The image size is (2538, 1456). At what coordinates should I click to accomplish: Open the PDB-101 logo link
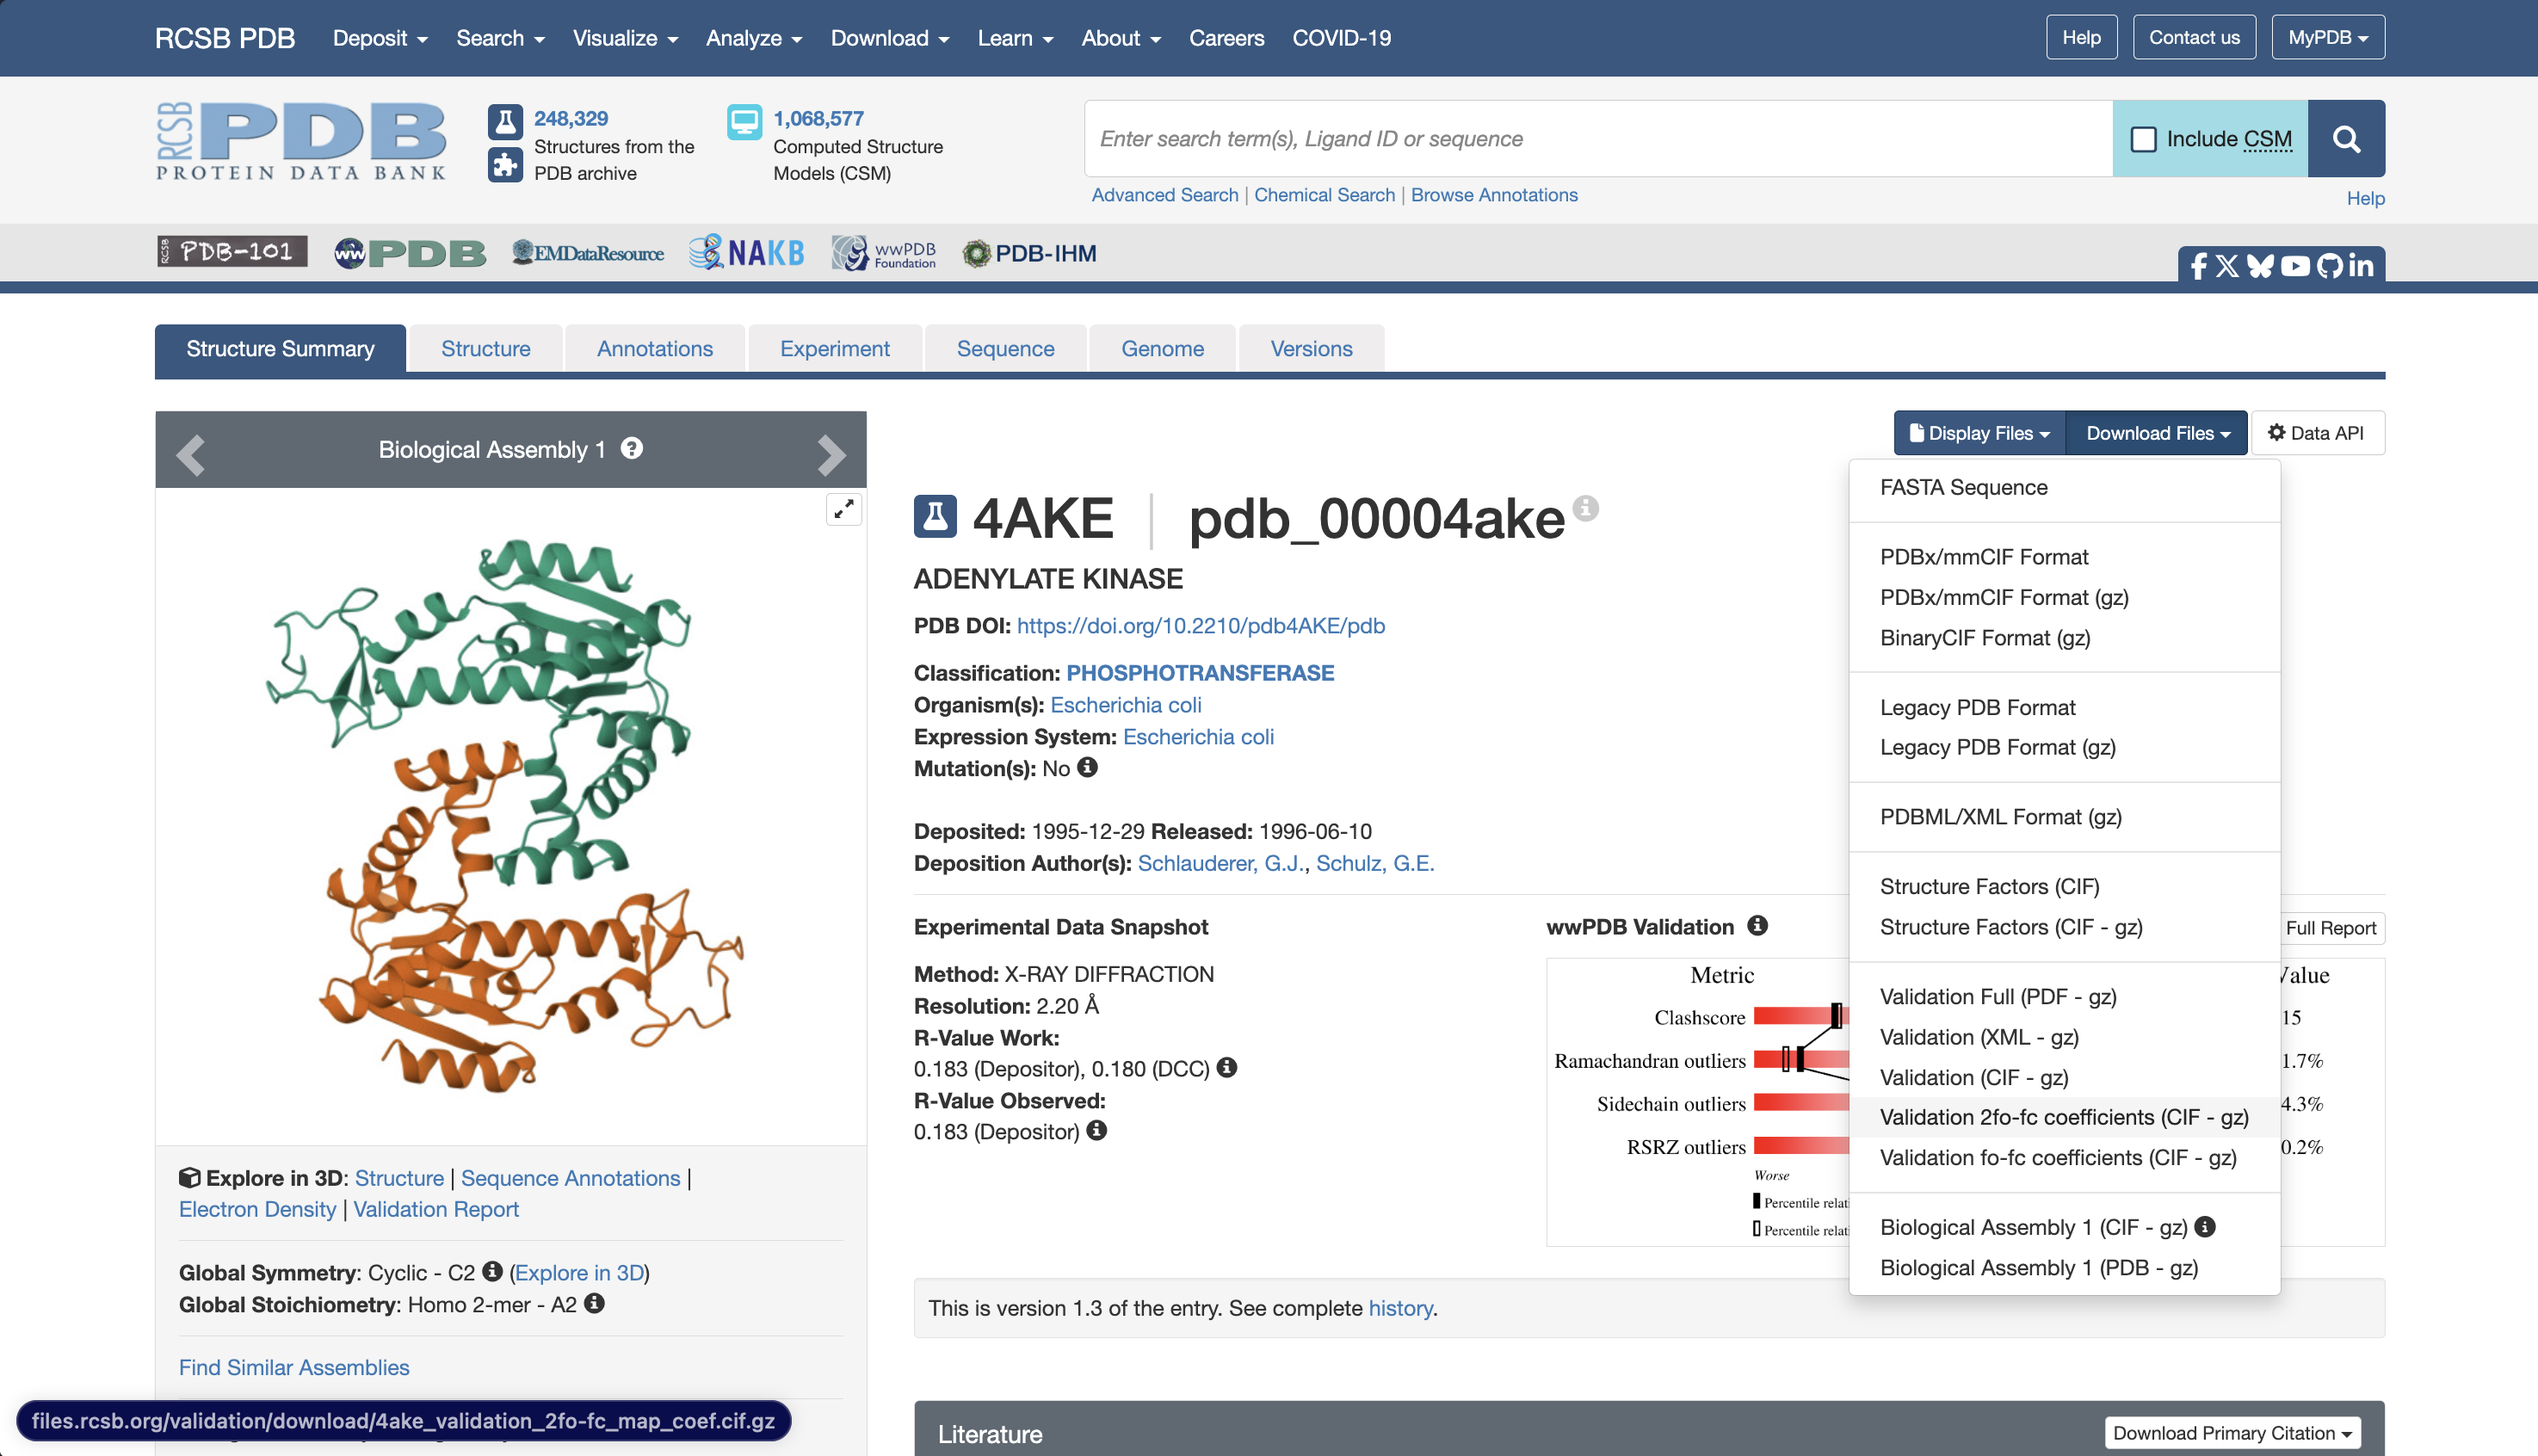click(232, 252)
